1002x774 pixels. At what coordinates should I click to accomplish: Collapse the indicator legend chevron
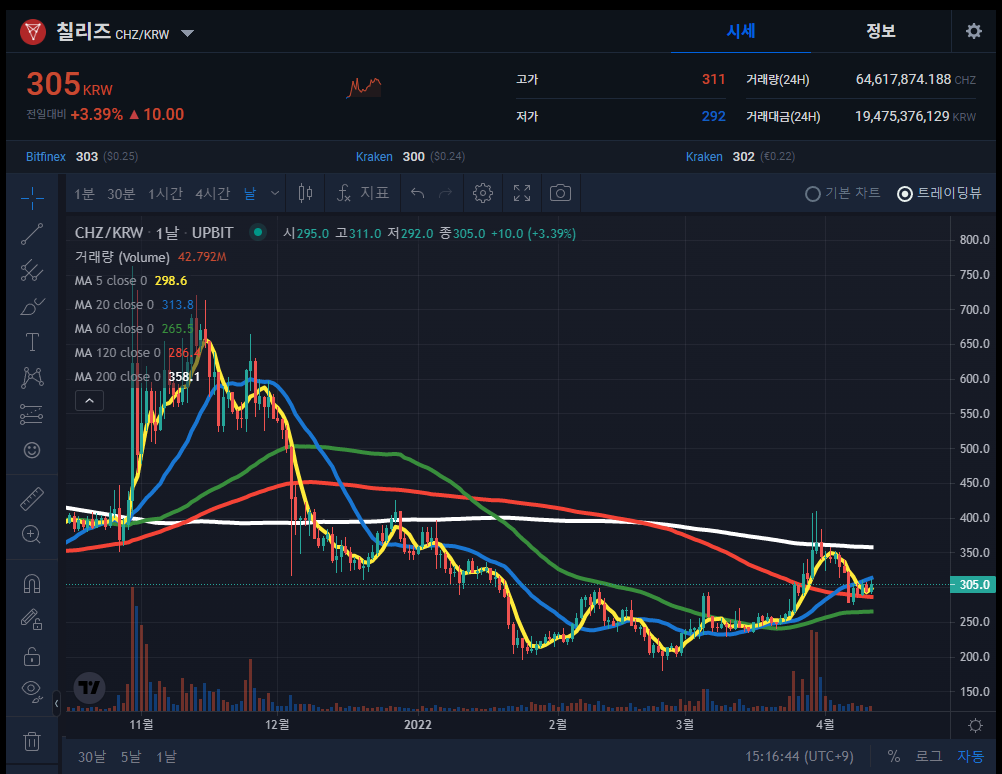point(89,401)
